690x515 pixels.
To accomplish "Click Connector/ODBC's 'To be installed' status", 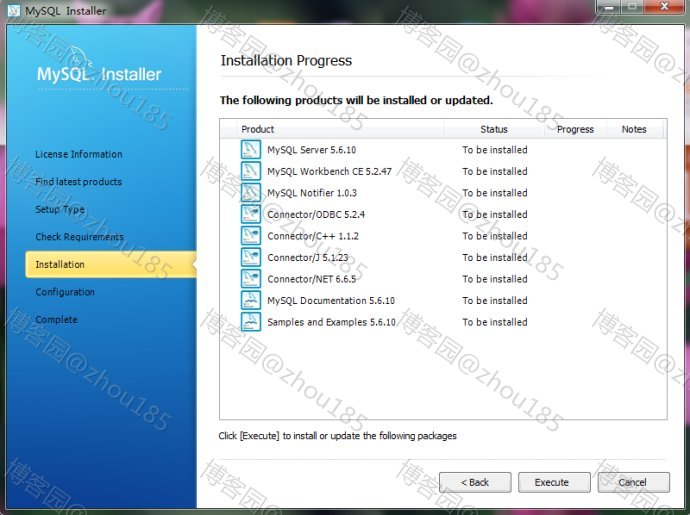I will 495,214.
